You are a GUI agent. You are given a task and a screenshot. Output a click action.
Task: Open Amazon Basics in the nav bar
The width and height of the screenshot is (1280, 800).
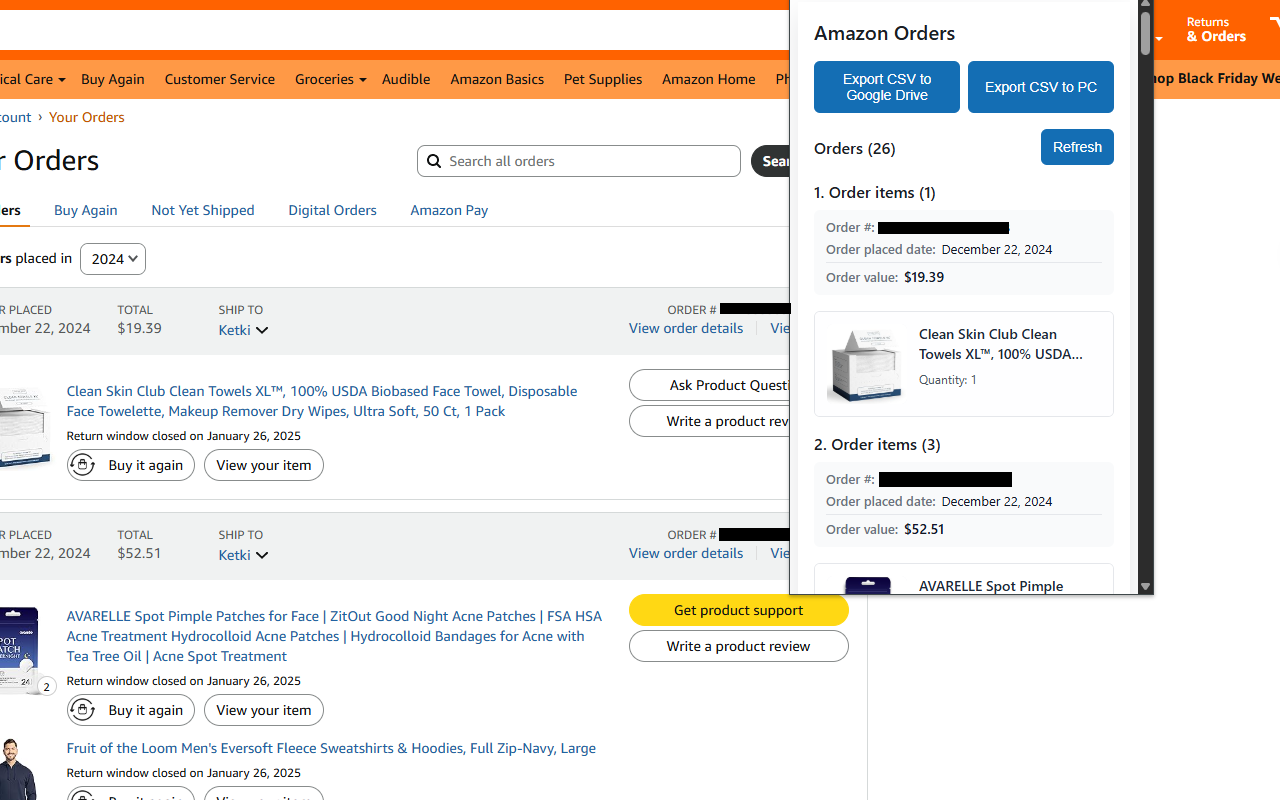click(x=497, y=79)
